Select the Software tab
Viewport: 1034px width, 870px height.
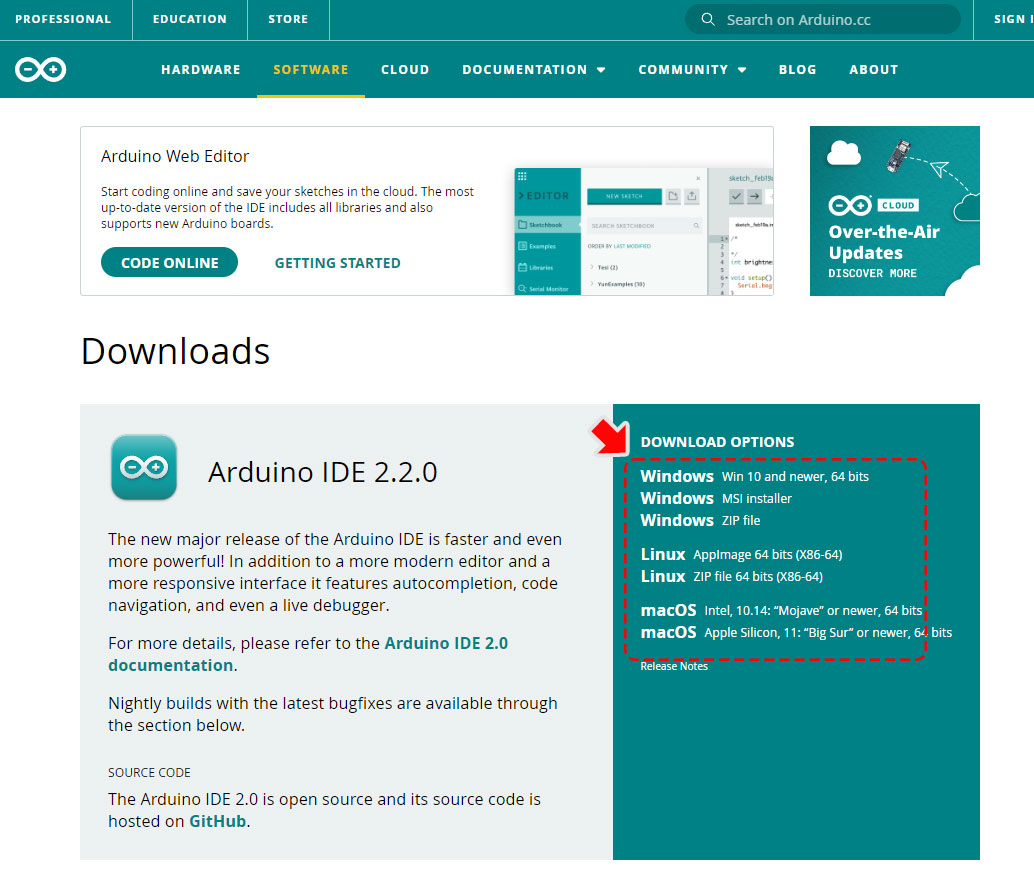tap(311, 69)
